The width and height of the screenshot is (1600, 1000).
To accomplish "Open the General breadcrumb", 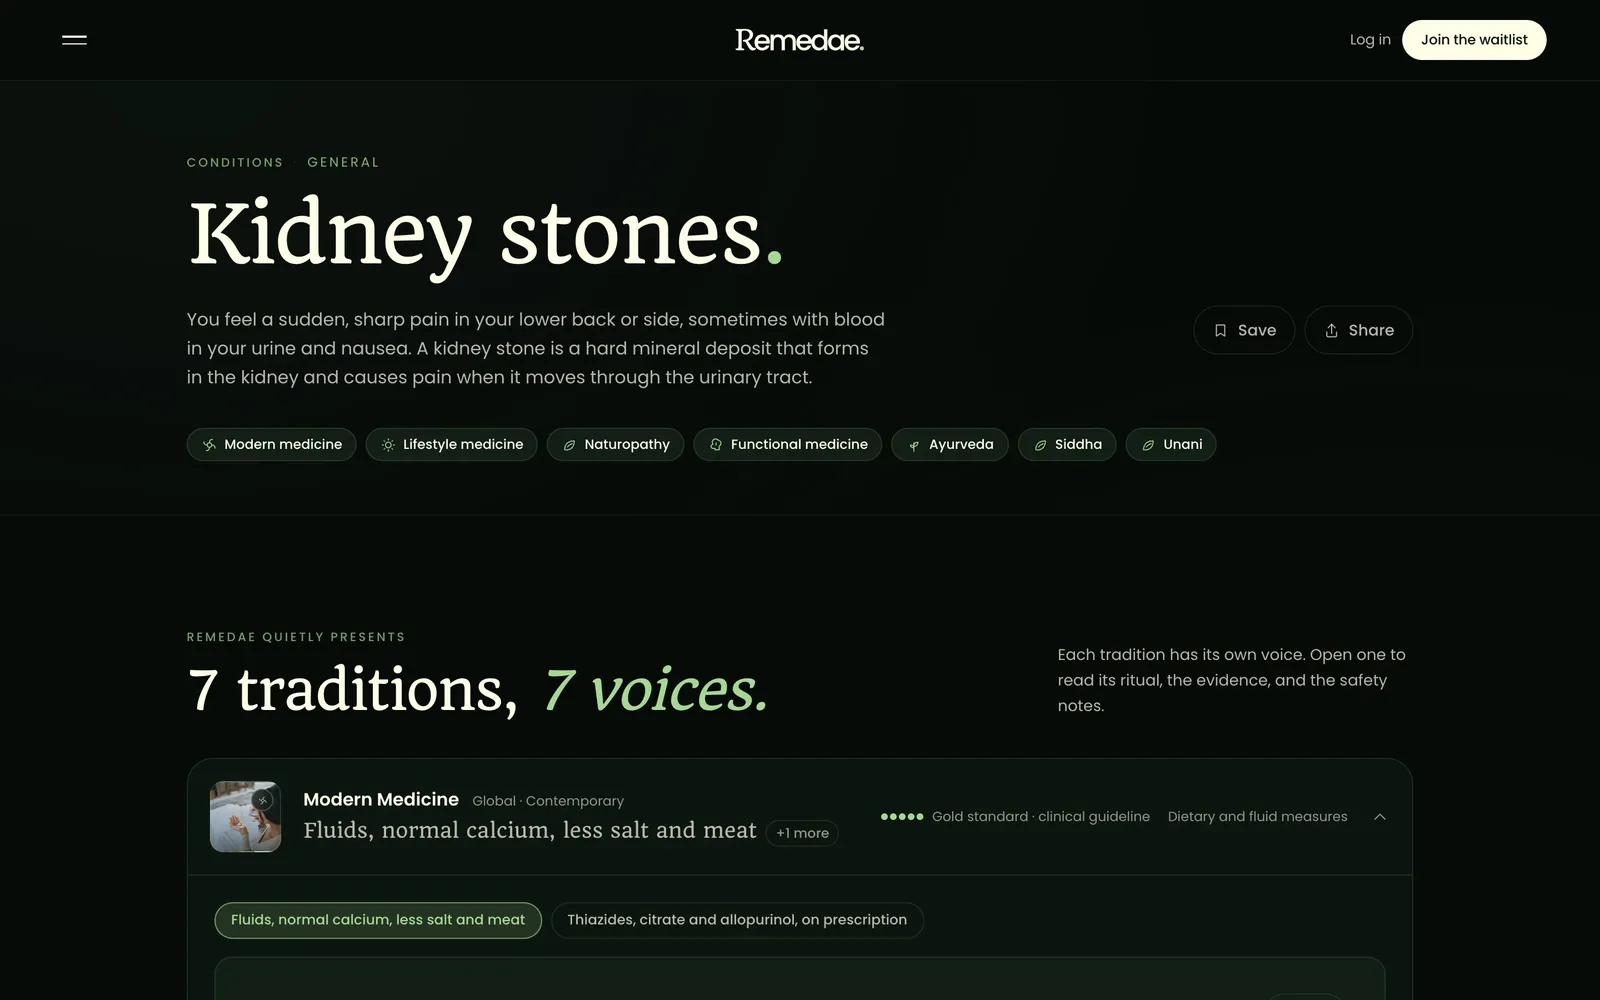I will click(x=343, y=162).
